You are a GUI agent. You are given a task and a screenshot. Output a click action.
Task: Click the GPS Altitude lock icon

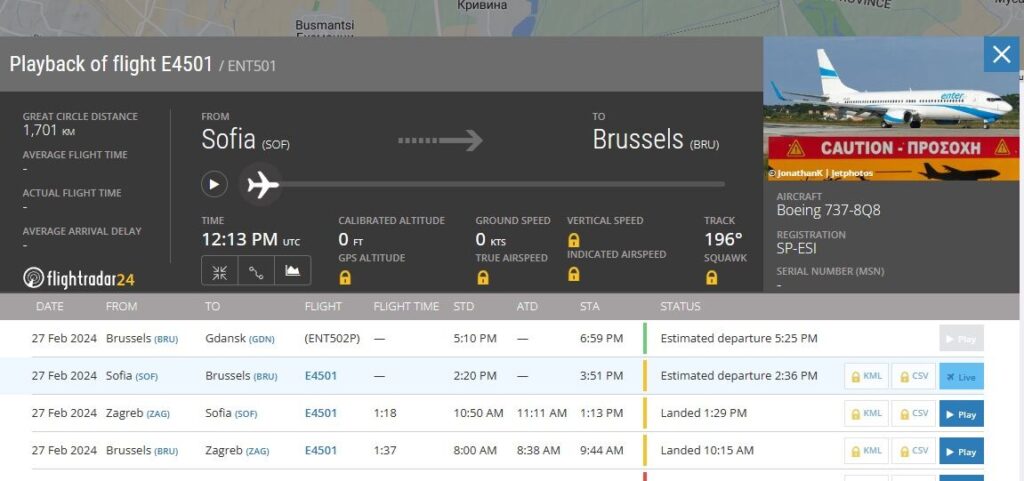(x=345, y=278)
